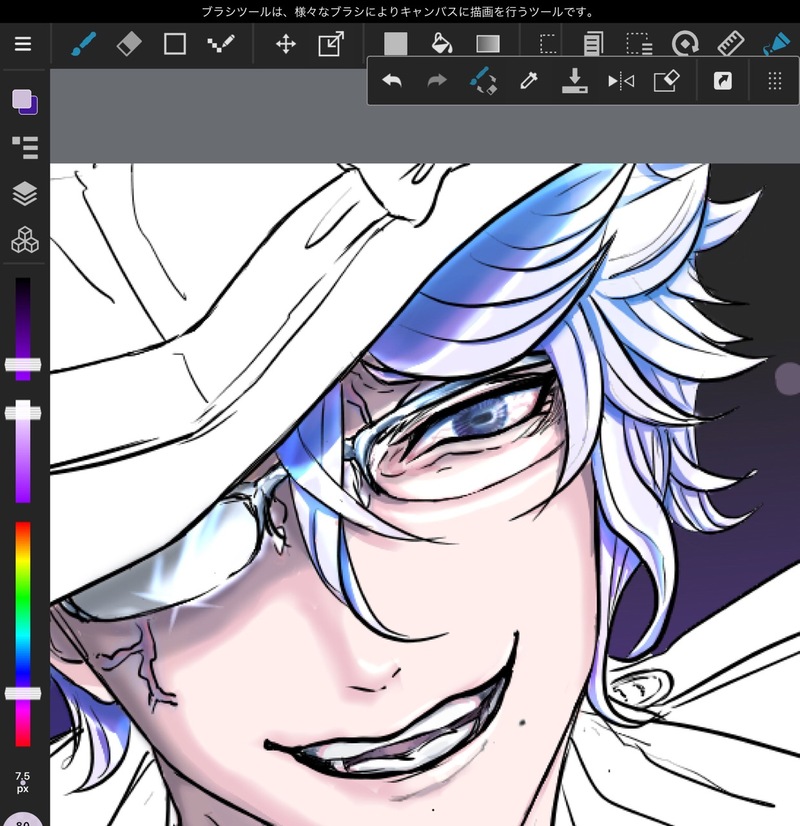Viewport: 800px width, 826px height.
Task: Select the gray Fill rectangle tool
Action: tap(396, 44)
